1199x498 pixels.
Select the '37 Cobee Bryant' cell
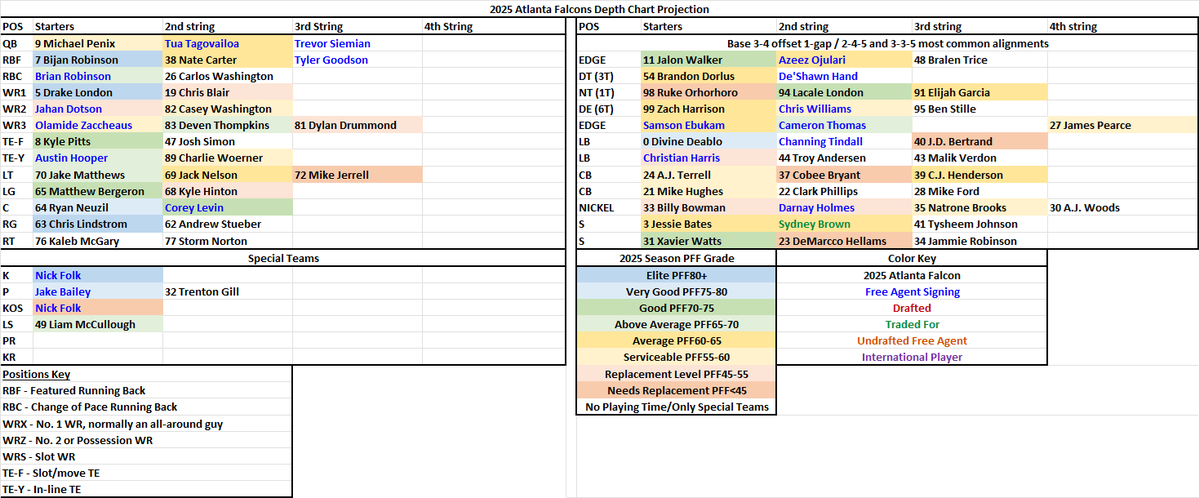844,174
